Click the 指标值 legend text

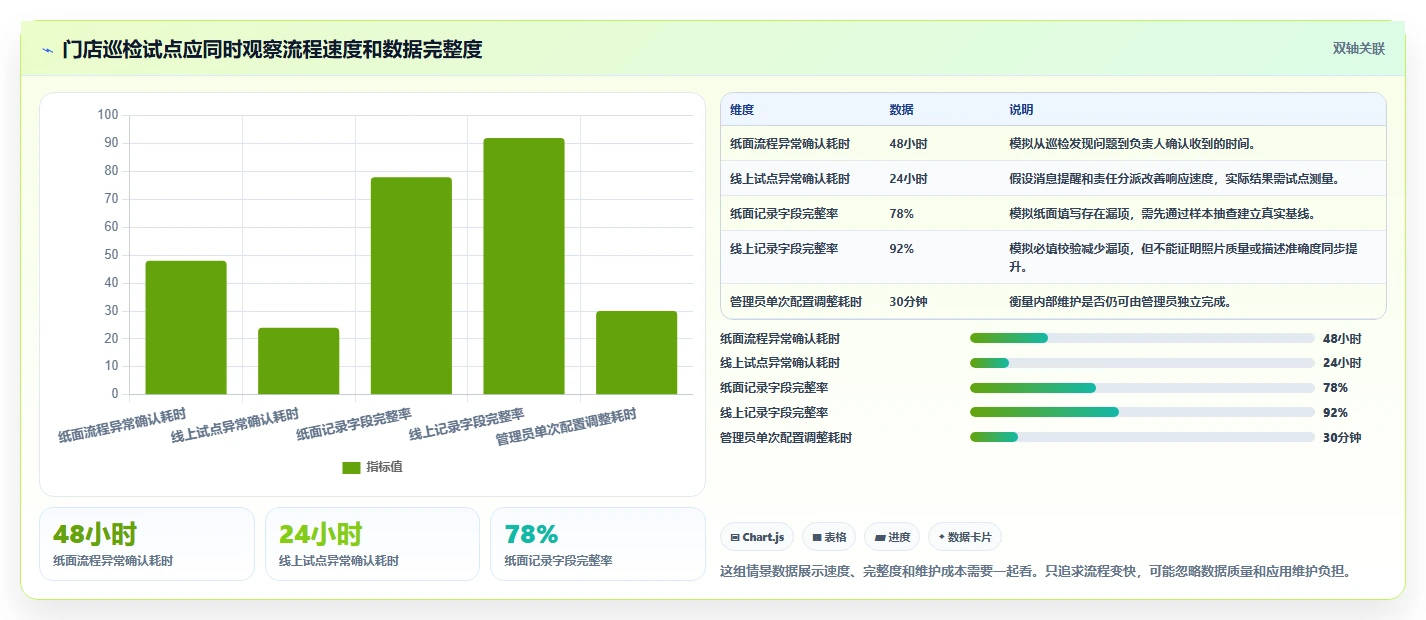(x=384, y=467)
